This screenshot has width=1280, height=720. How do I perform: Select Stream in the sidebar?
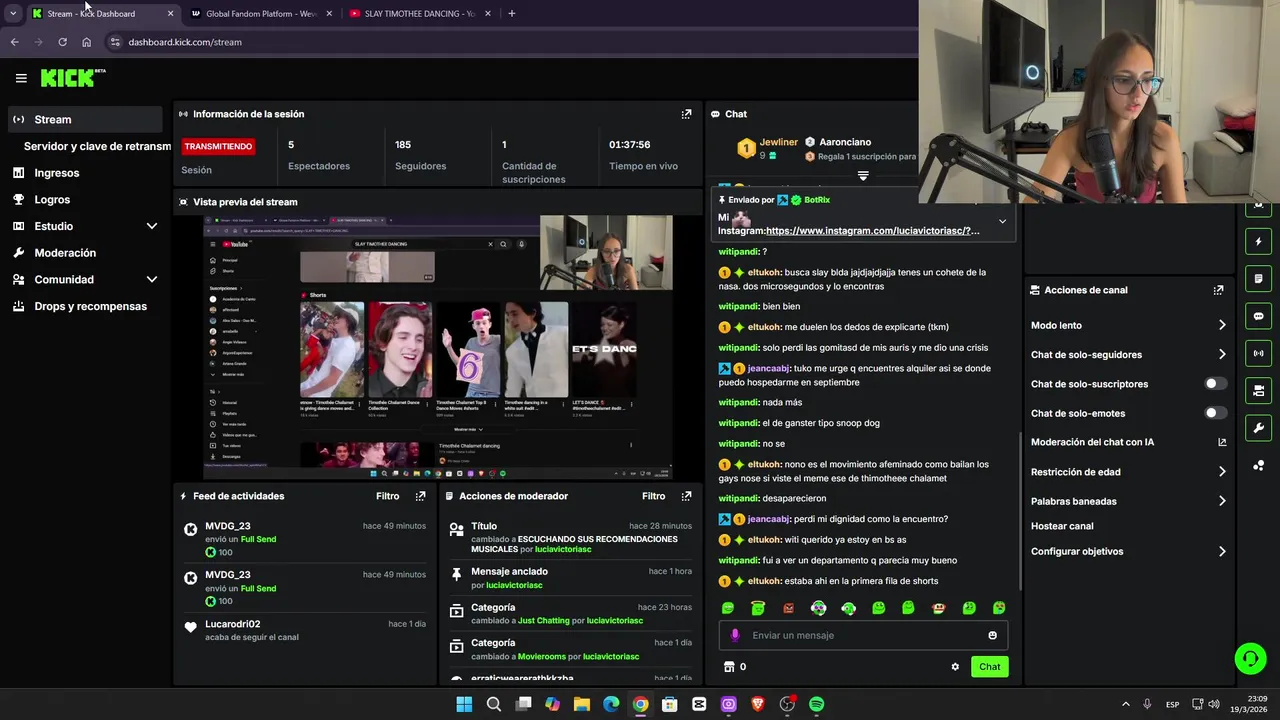tap(85, 119)
